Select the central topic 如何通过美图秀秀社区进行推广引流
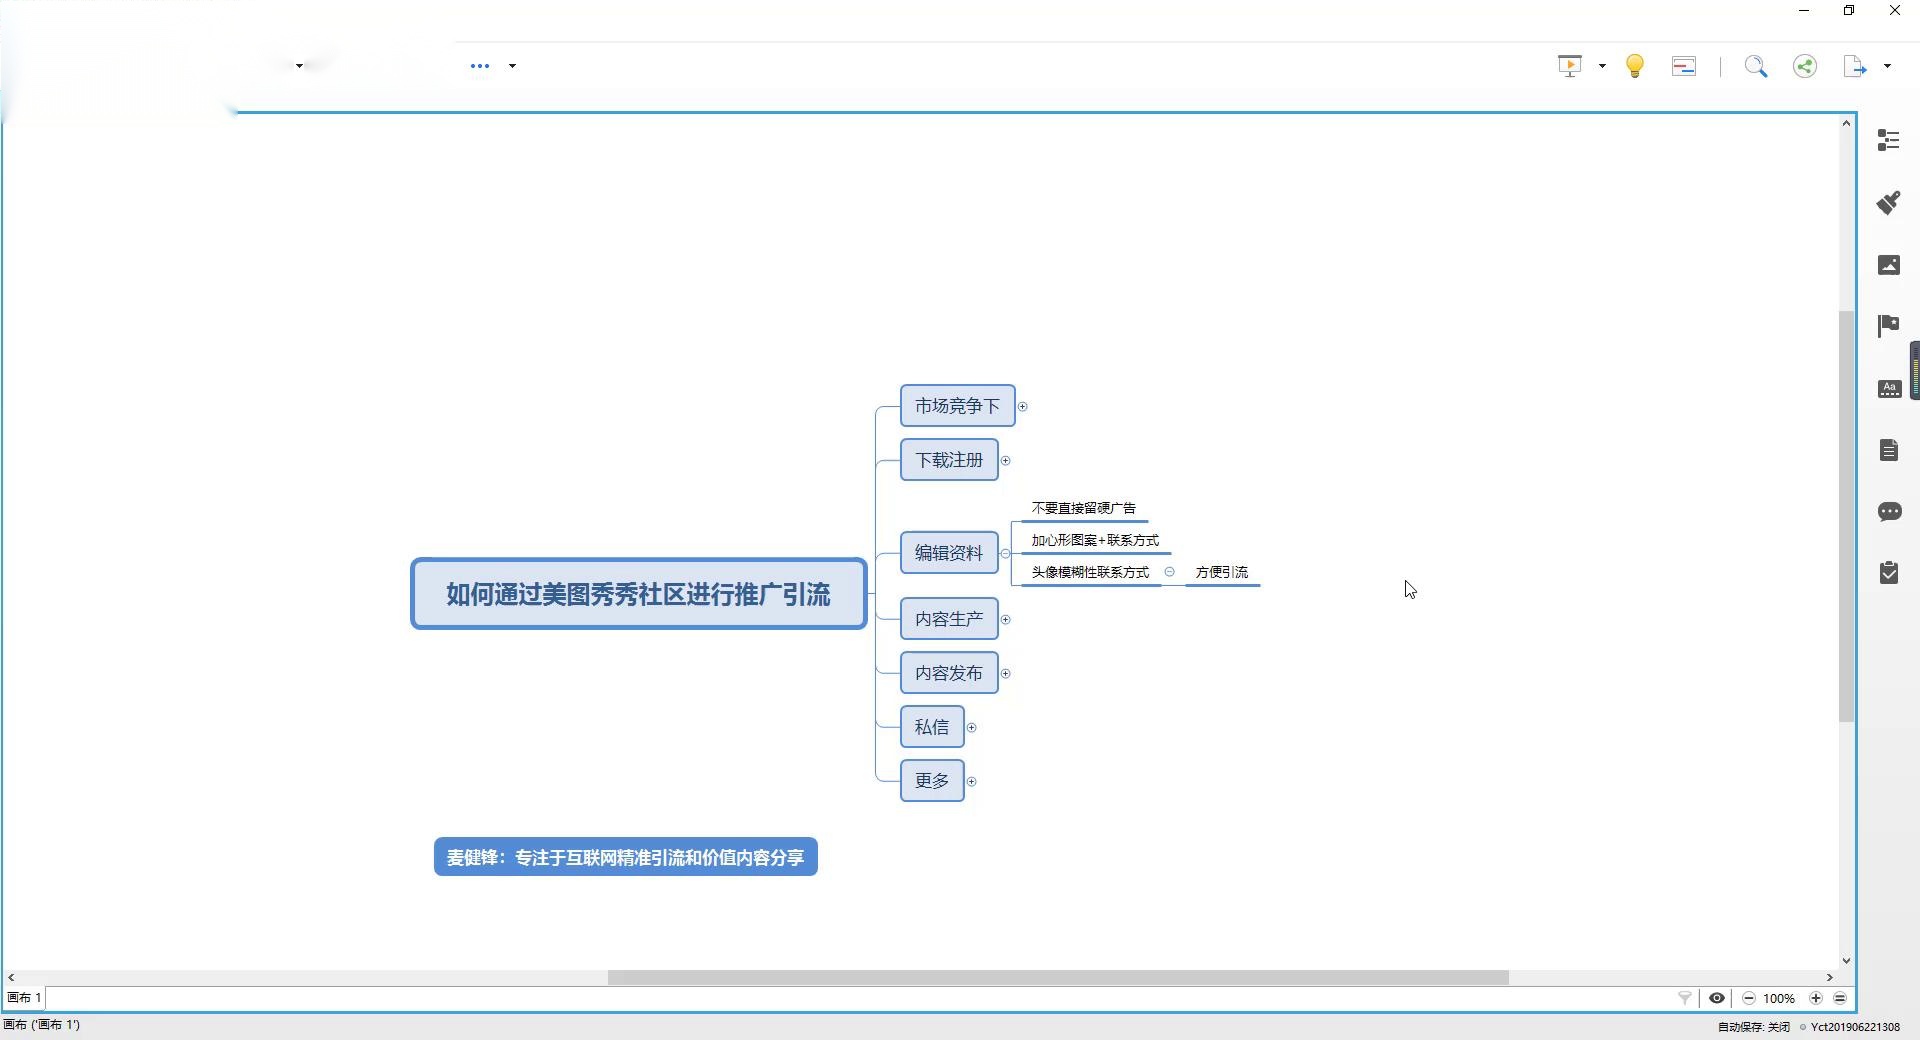1920x1040 pixels. tap(638, 594)
